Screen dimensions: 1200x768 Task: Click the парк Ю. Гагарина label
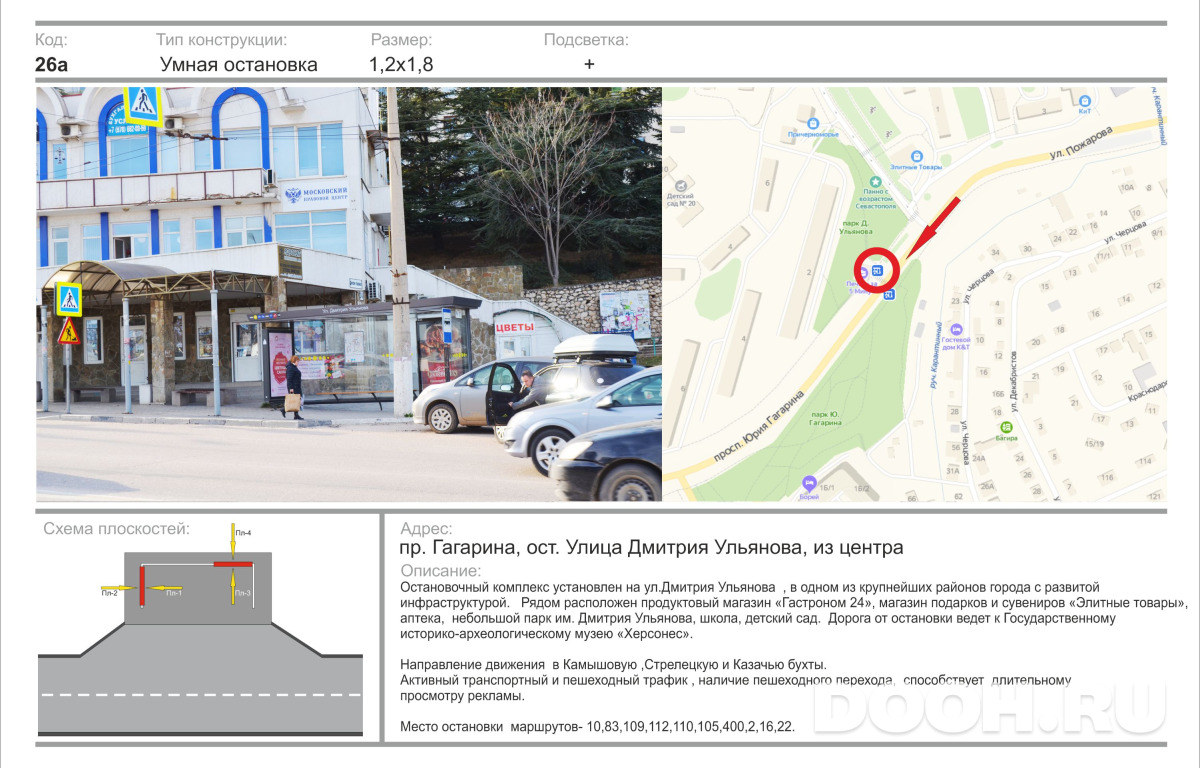point(825,418)
